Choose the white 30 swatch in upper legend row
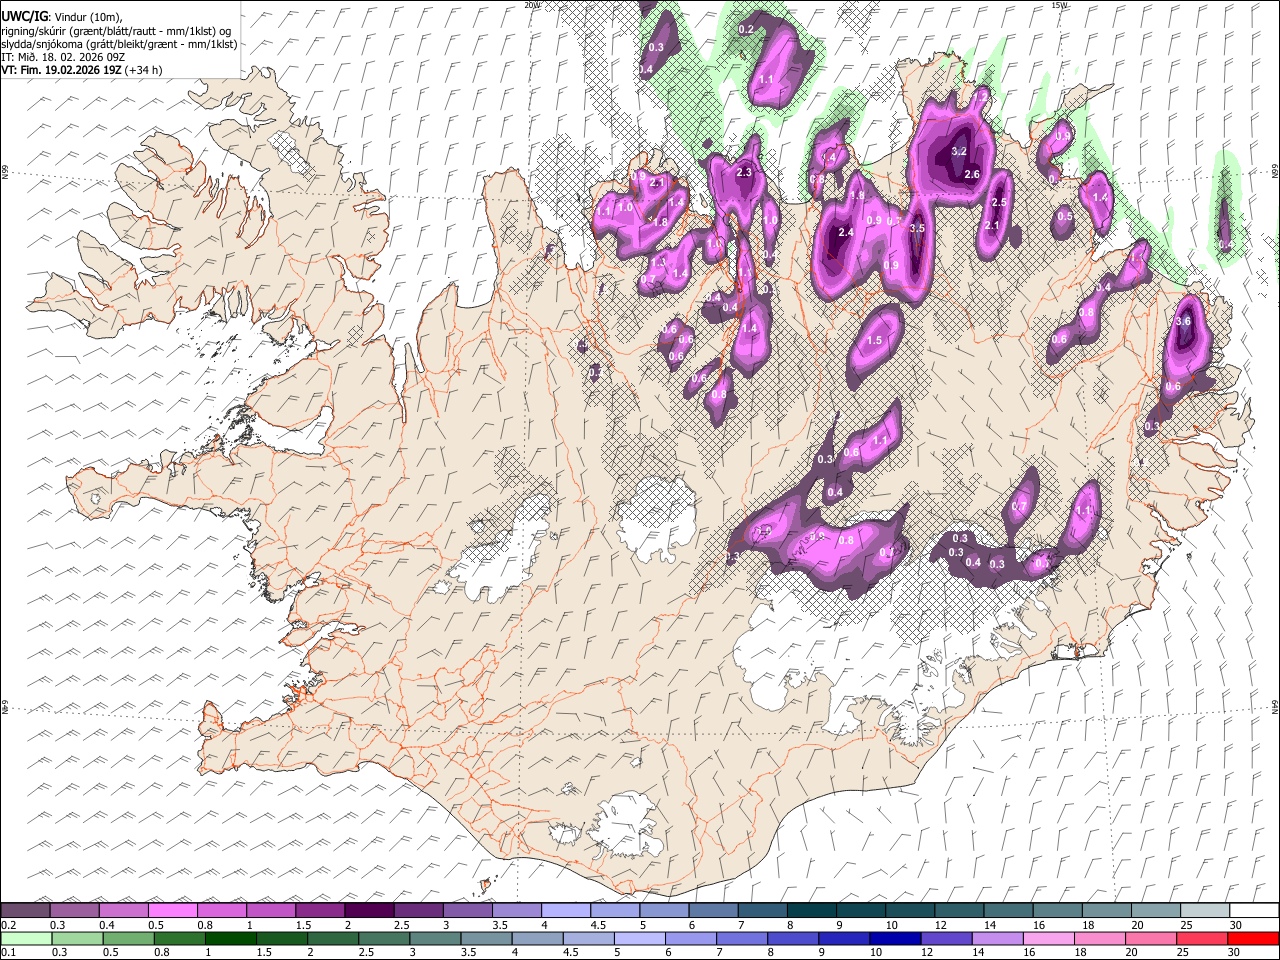 tap(1253, 910)
